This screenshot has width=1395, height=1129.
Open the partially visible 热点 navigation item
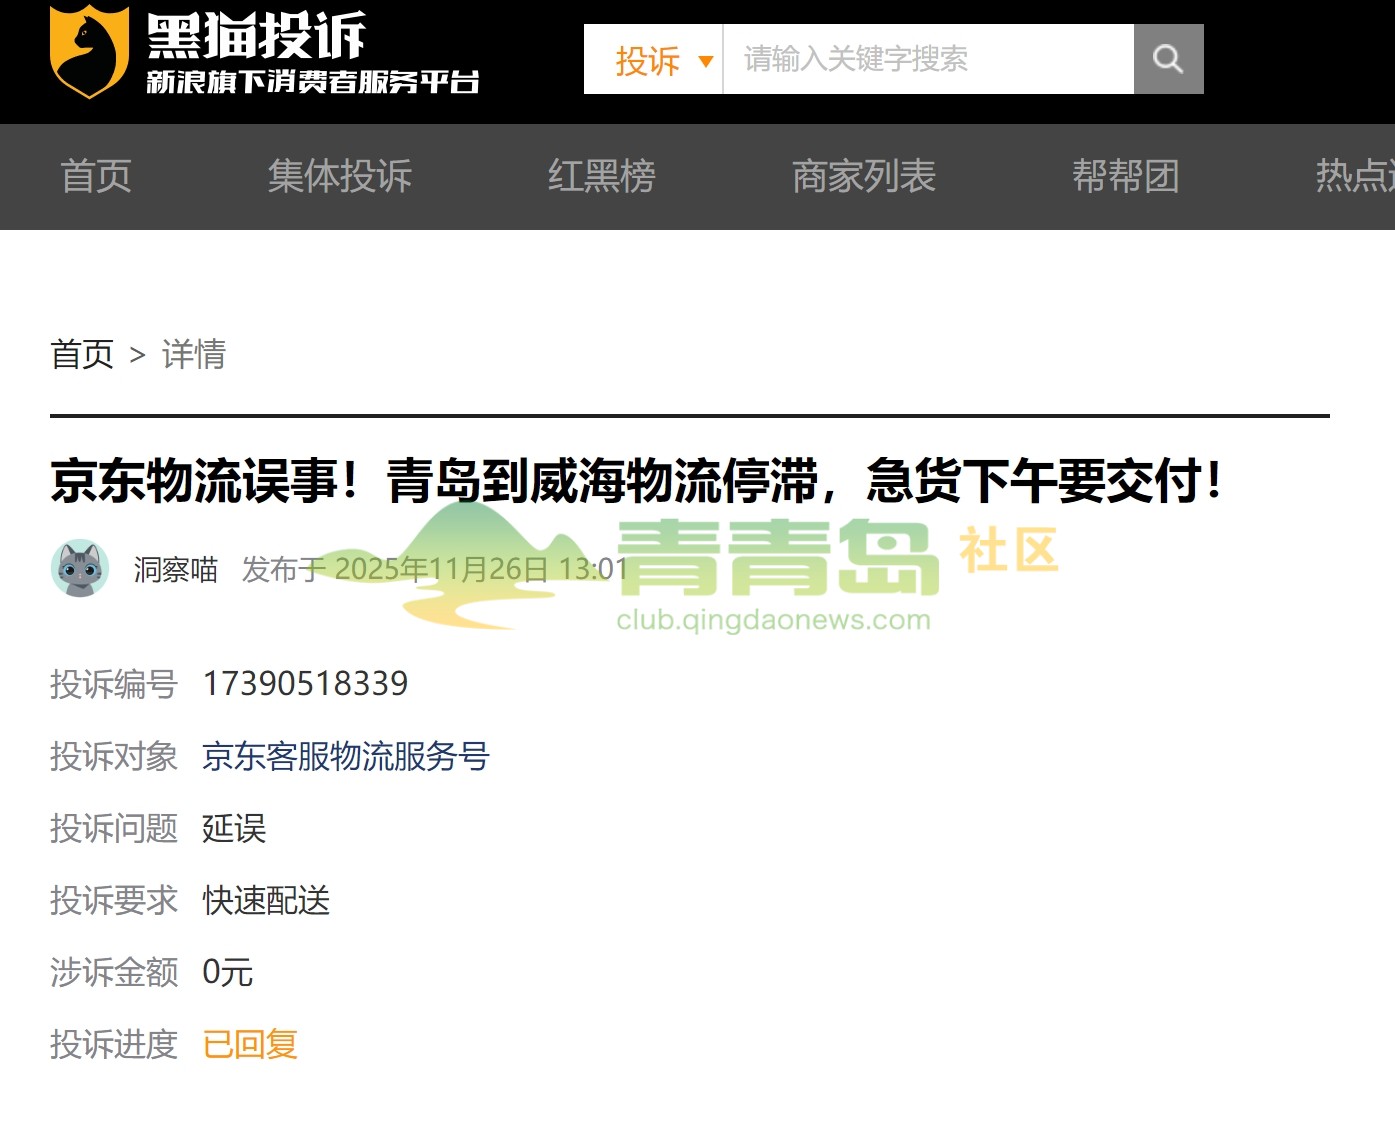point(1355,177)
